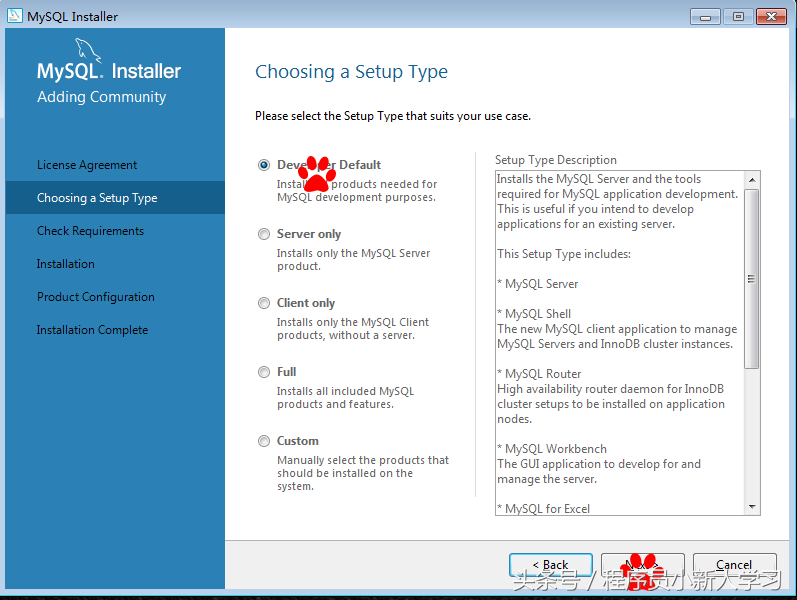Jump to Product Configuration step
797x600 pixels.
(x=96, y=297)
